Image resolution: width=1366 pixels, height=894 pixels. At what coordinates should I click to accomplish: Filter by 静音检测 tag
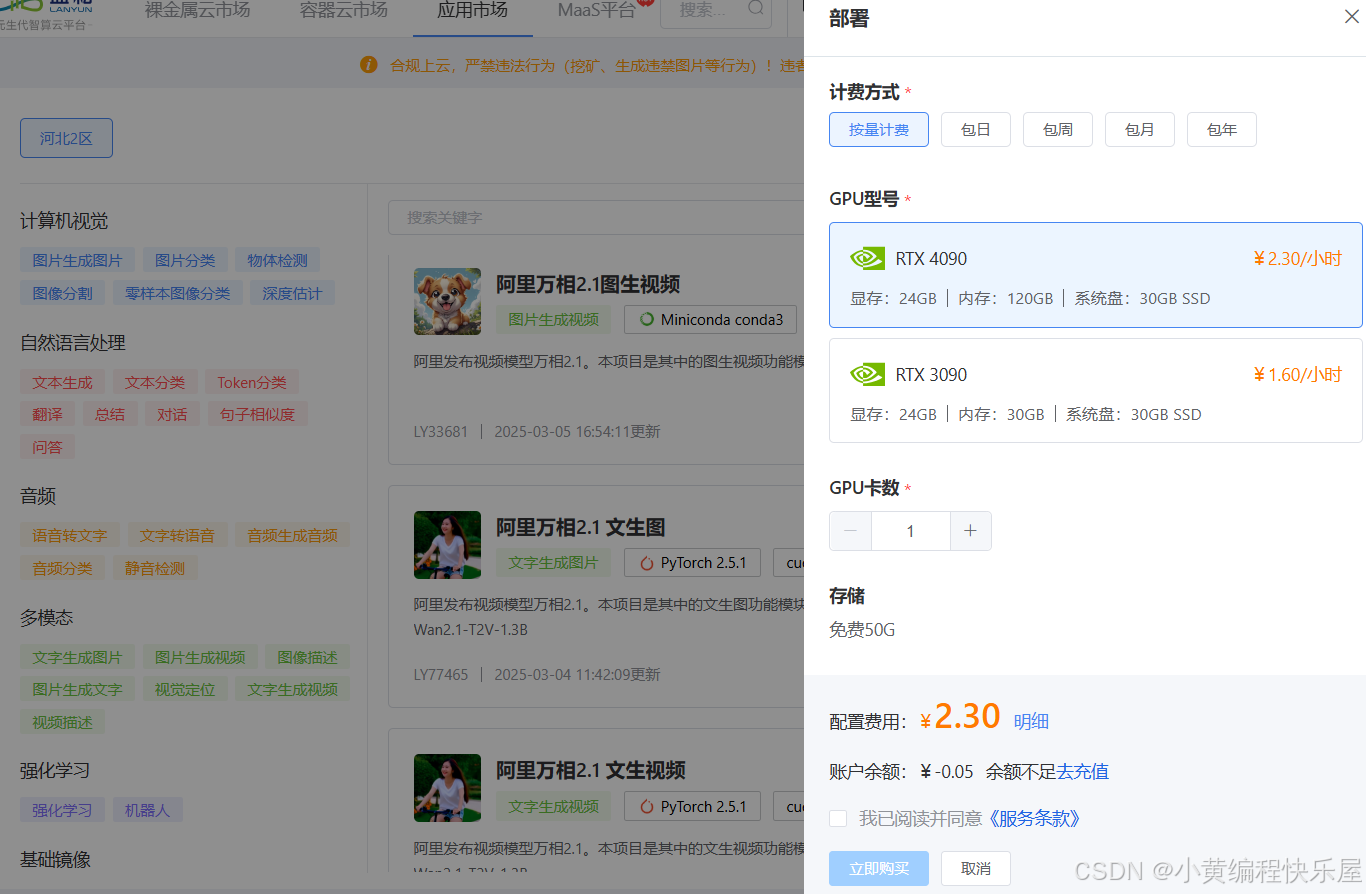[155, 568]
